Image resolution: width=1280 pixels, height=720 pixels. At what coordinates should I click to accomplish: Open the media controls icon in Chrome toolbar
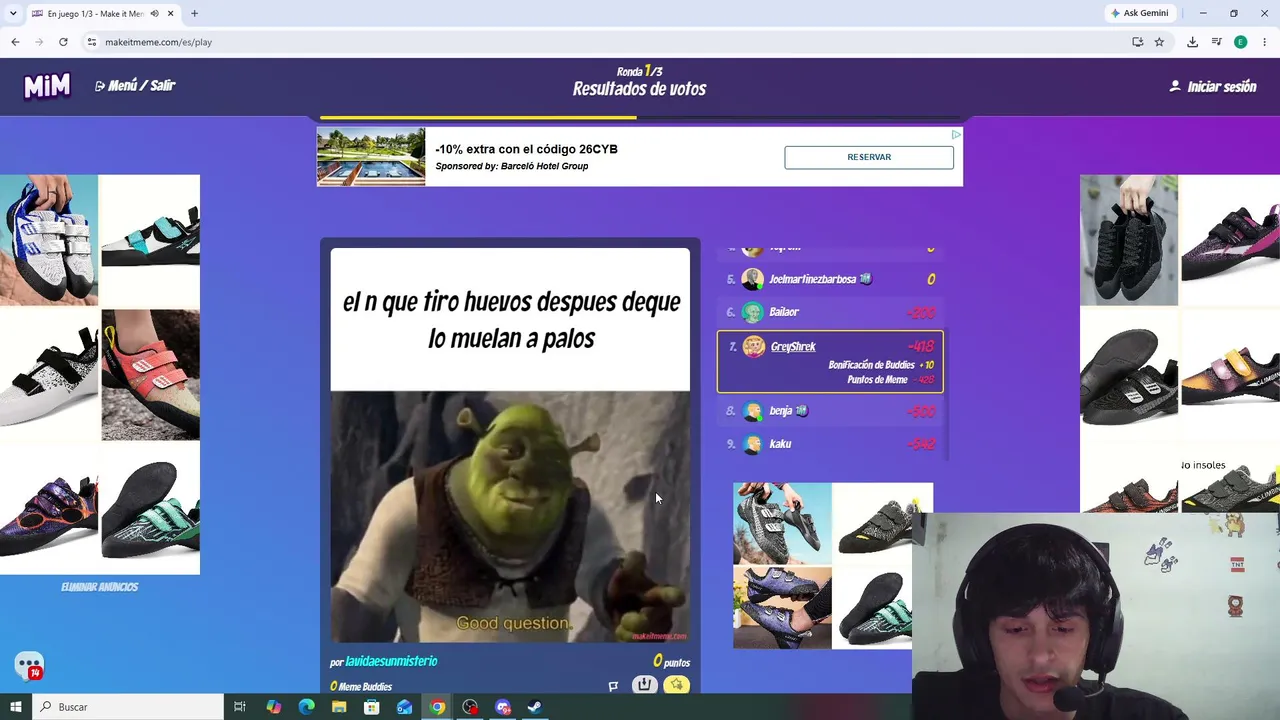point(1216,42)
